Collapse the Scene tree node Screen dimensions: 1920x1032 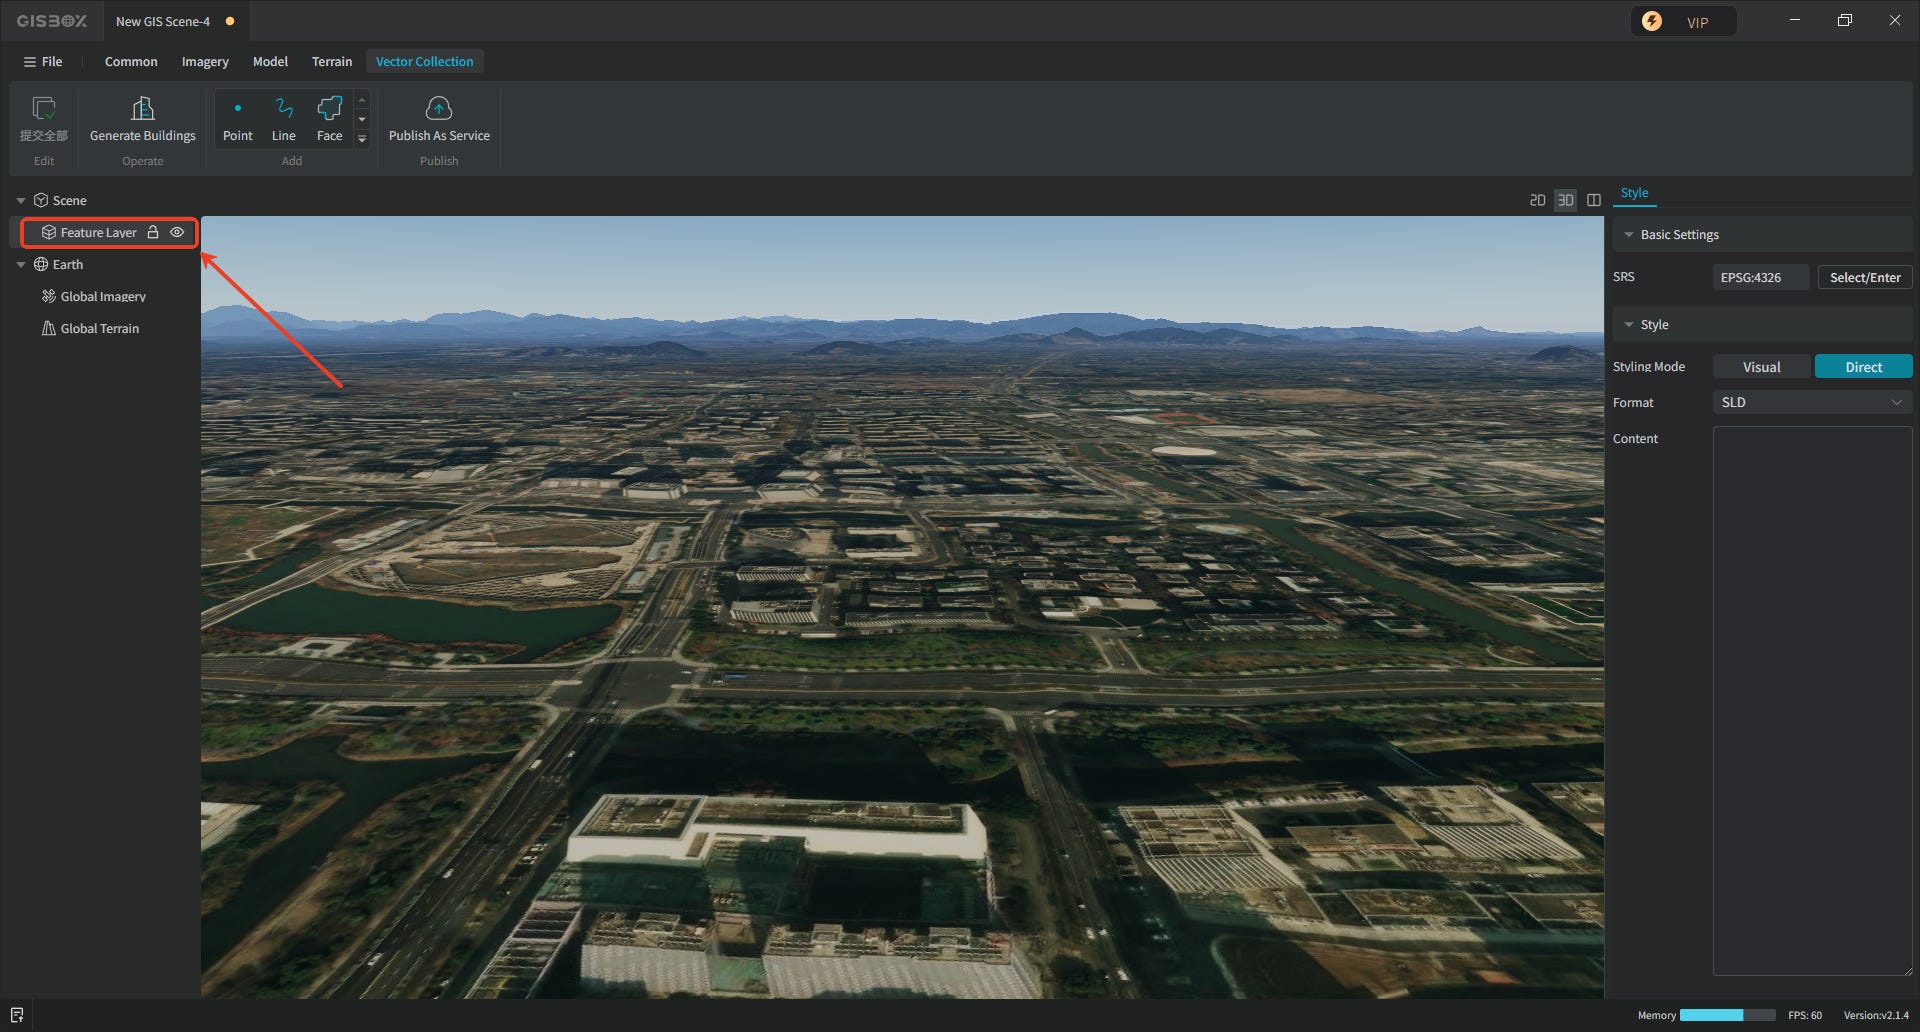tap(21, 200)
